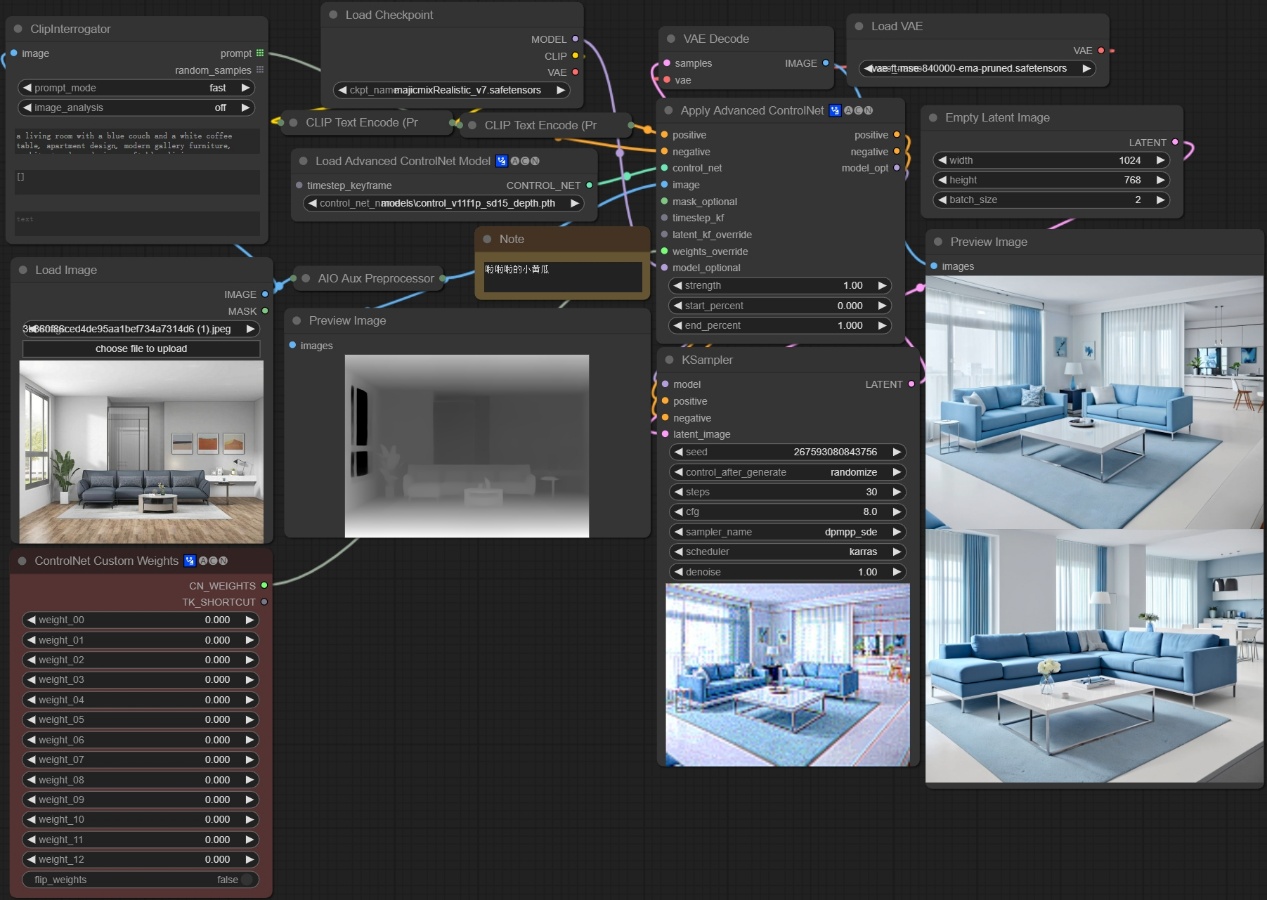Click the left arrow to decrease width value
Screen dimensions: 1267x900
pos(942,160)
